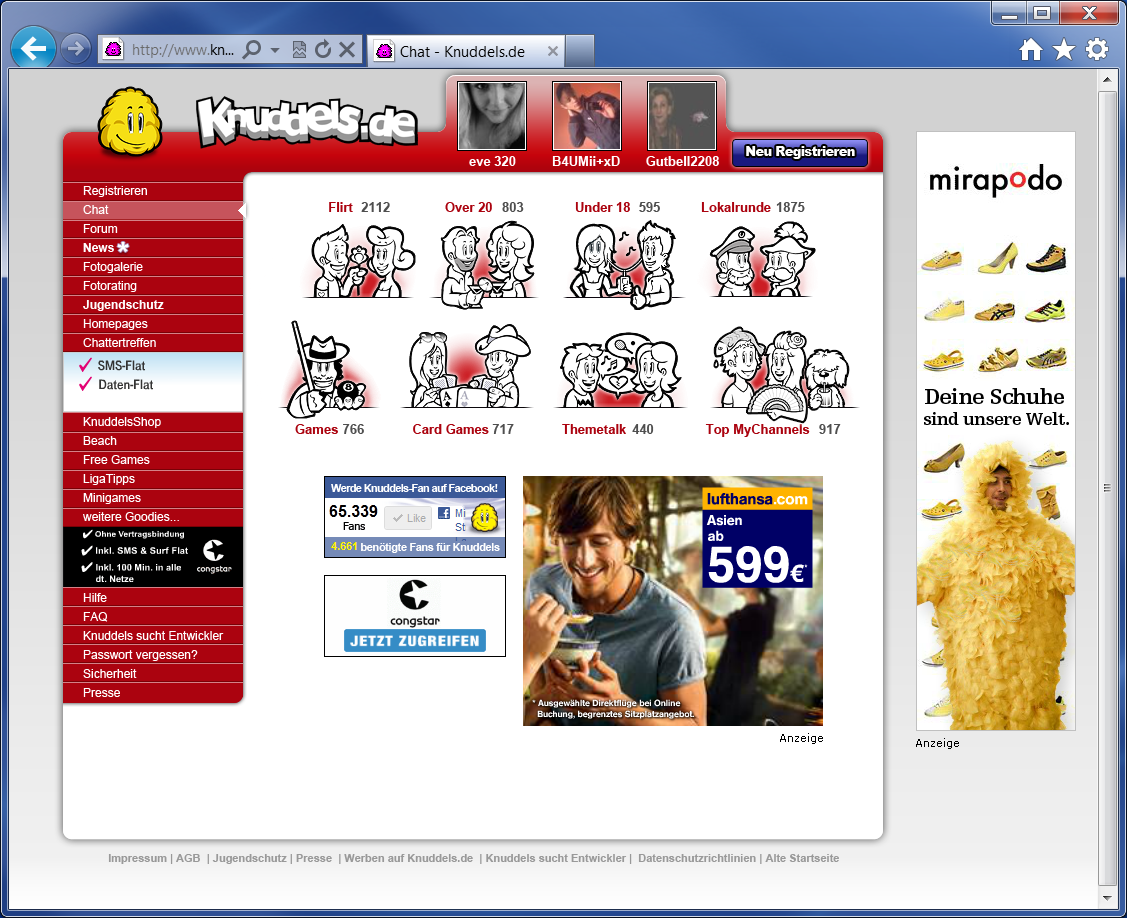Open the lufthansa.com Asien ad
1127x918 pixels.
pyautogui.click(x=673, y=601)
